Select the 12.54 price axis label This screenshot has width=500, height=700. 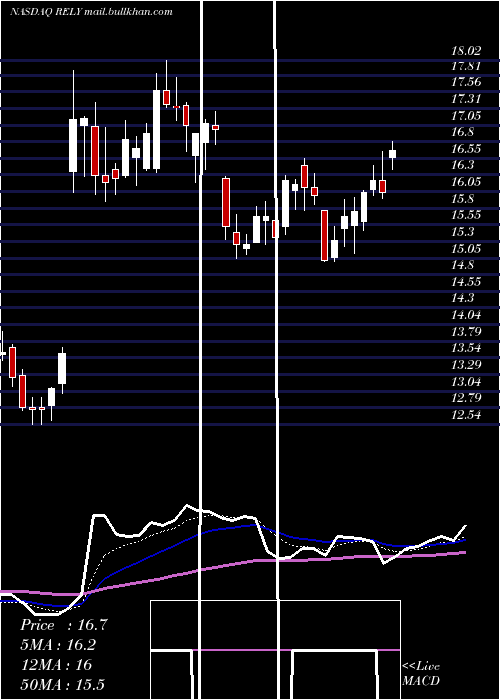[466, 415]
